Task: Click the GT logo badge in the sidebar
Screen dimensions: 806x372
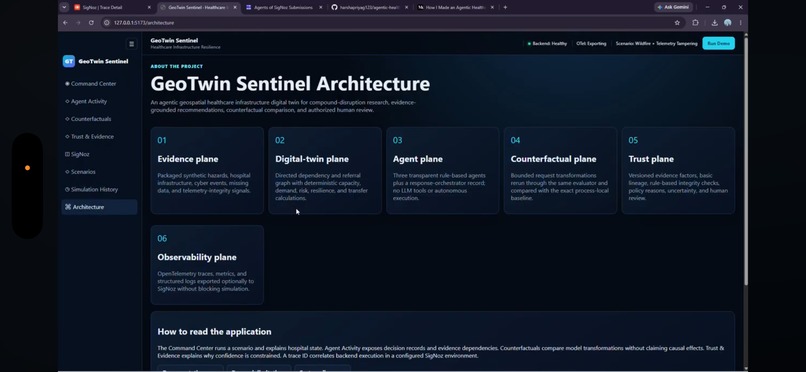Action: coord(69,61)
